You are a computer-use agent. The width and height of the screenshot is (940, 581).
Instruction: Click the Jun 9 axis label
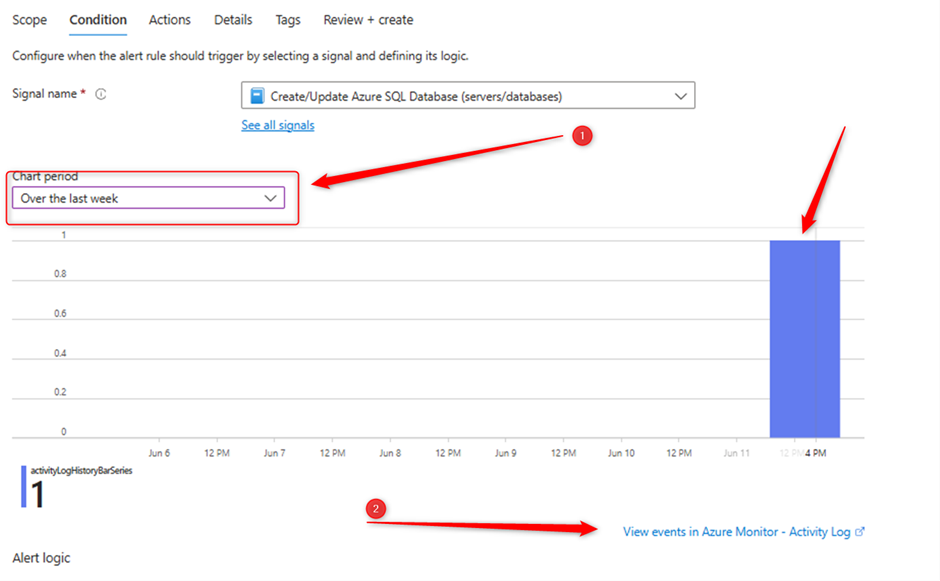505,453
